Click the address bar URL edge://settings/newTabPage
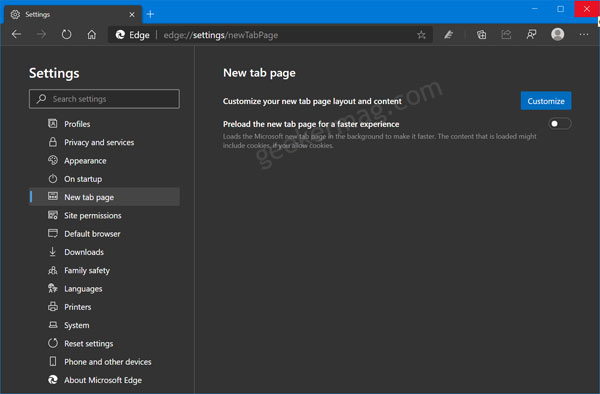 [221, 35]
